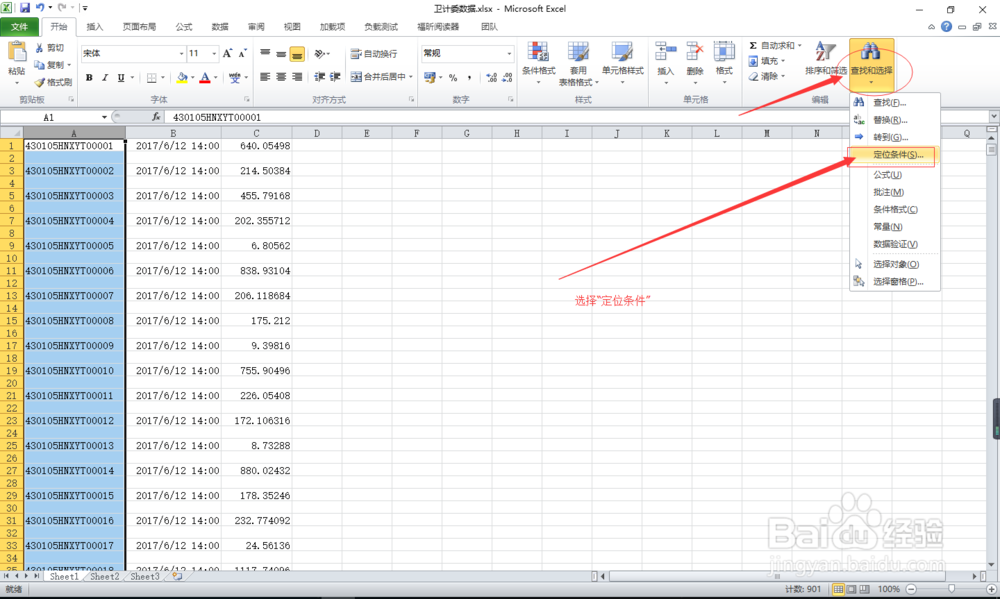Switch to the 公式 ribbon tab
This screenshot has height=599, width=1000.
point(184,27)
